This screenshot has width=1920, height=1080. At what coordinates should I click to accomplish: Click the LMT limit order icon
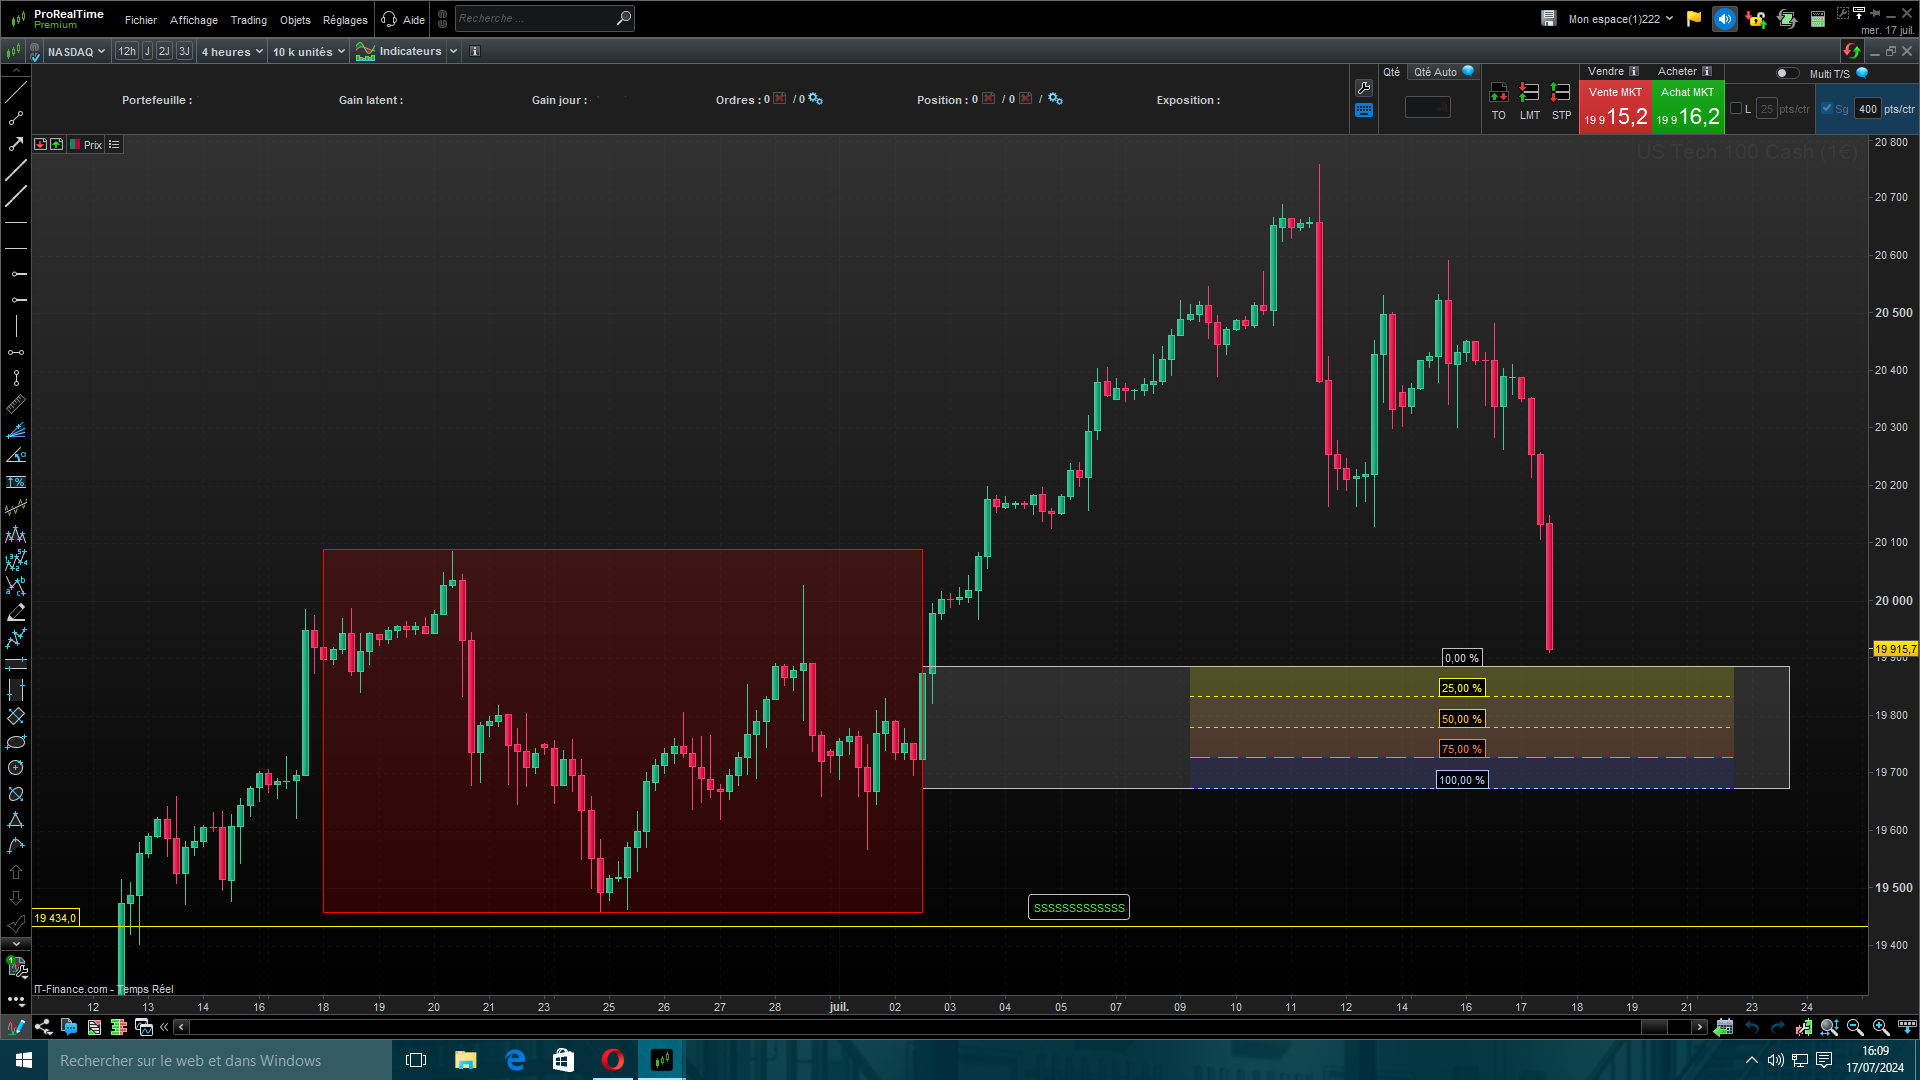click(1529, 94)
